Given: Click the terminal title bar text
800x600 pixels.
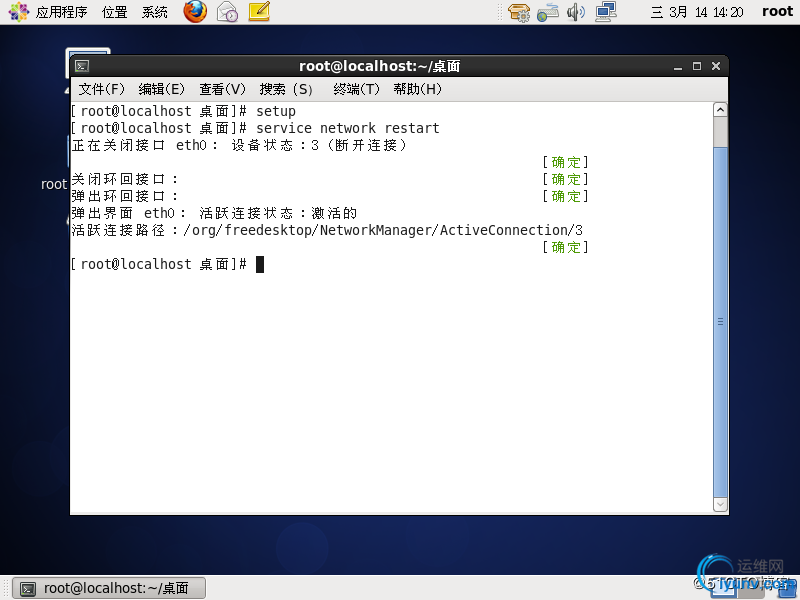Looking at the screenshot, I should point(380,66).
